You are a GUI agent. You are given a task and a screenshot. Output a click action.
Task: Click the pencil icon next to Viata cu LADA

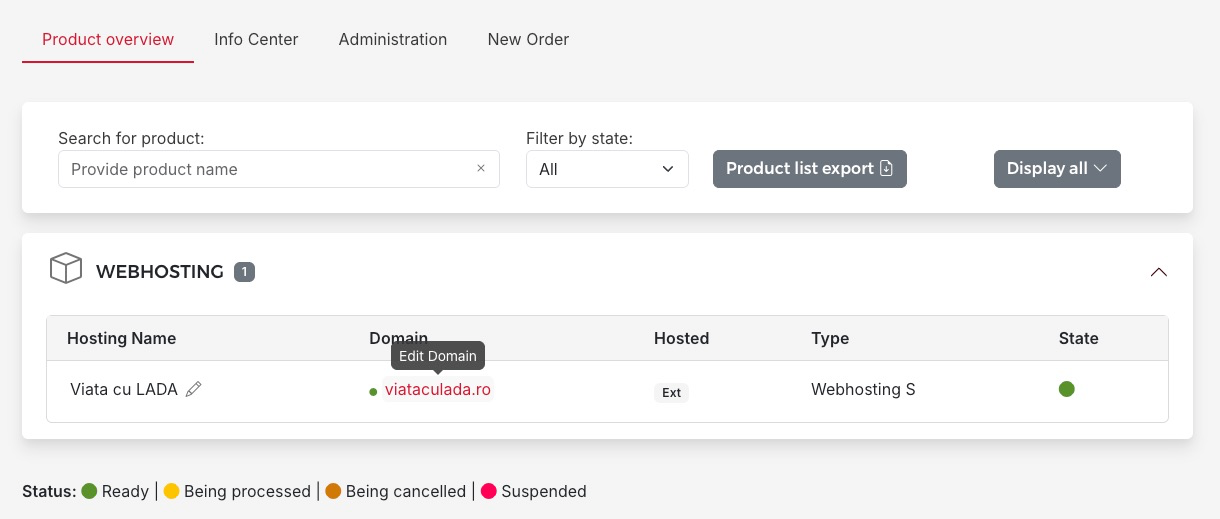tap(194, 389)
